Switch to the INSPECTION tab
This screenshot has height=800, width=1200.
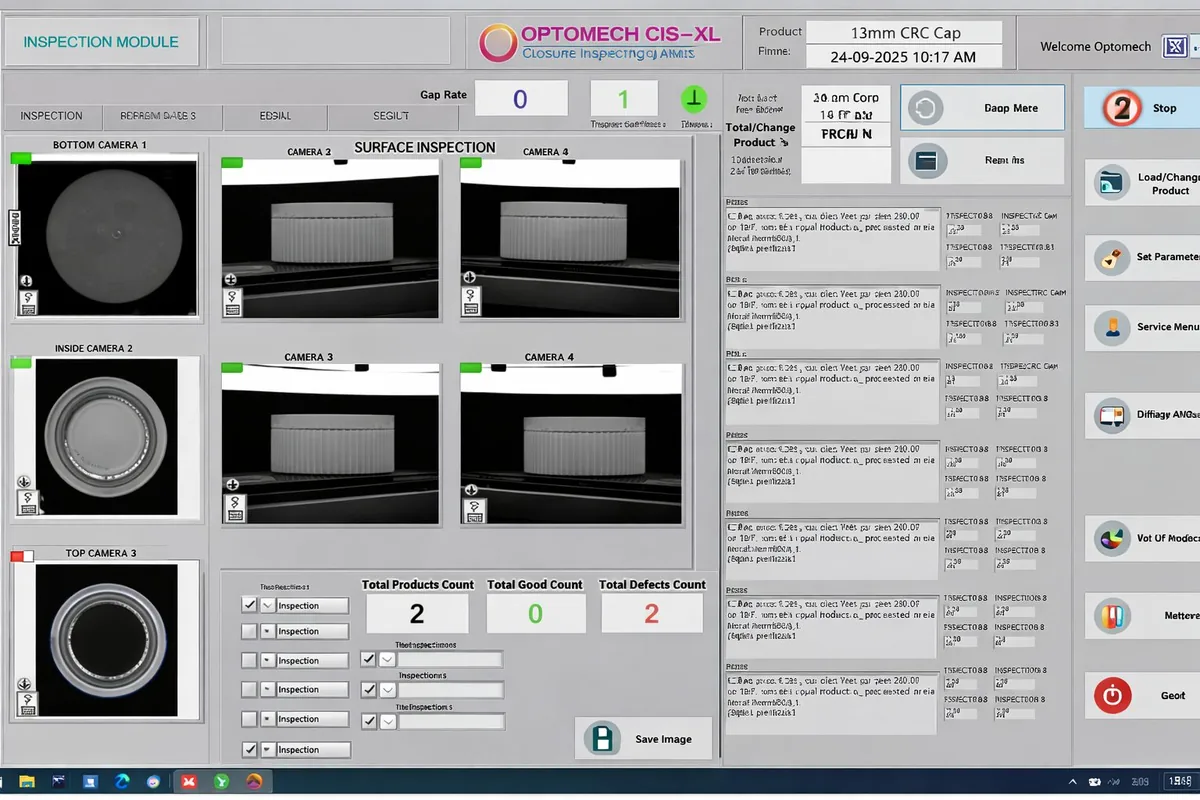tap(52, 116)
